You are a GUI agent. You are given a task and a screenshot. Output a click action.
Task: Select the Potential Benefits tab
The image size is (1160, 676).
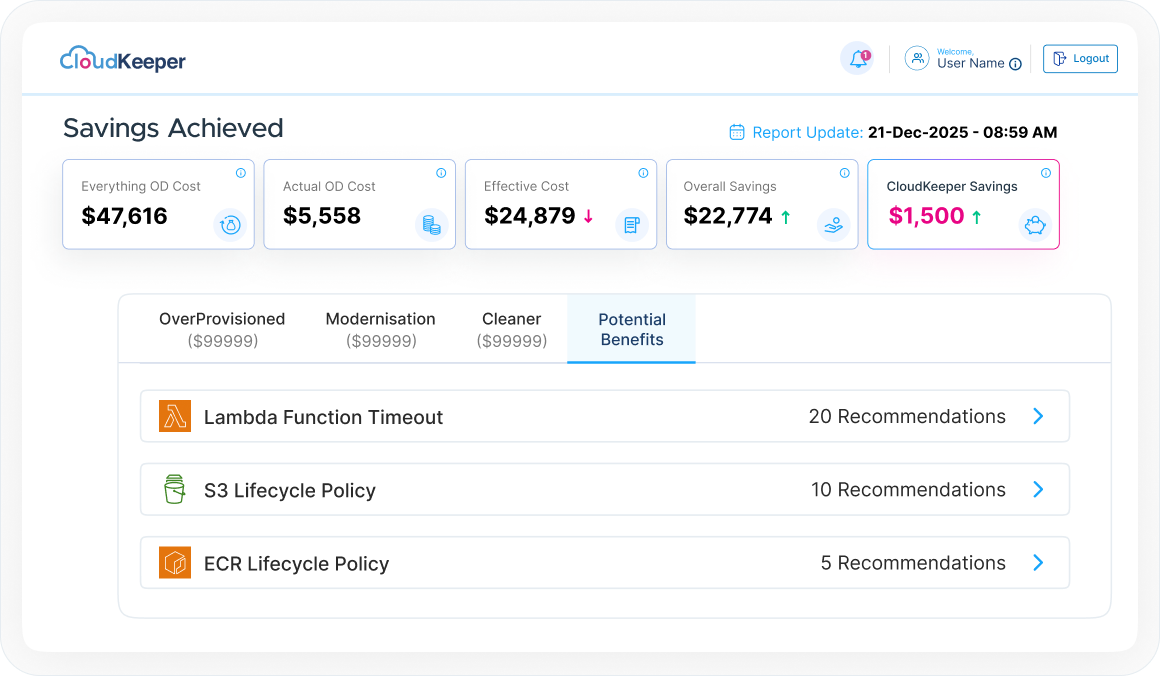click(x=632, y=330)
